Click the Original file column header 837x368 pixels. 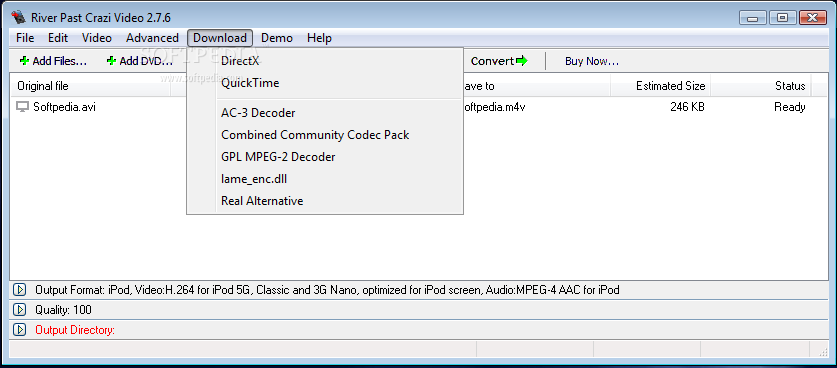tap(91, 86)
